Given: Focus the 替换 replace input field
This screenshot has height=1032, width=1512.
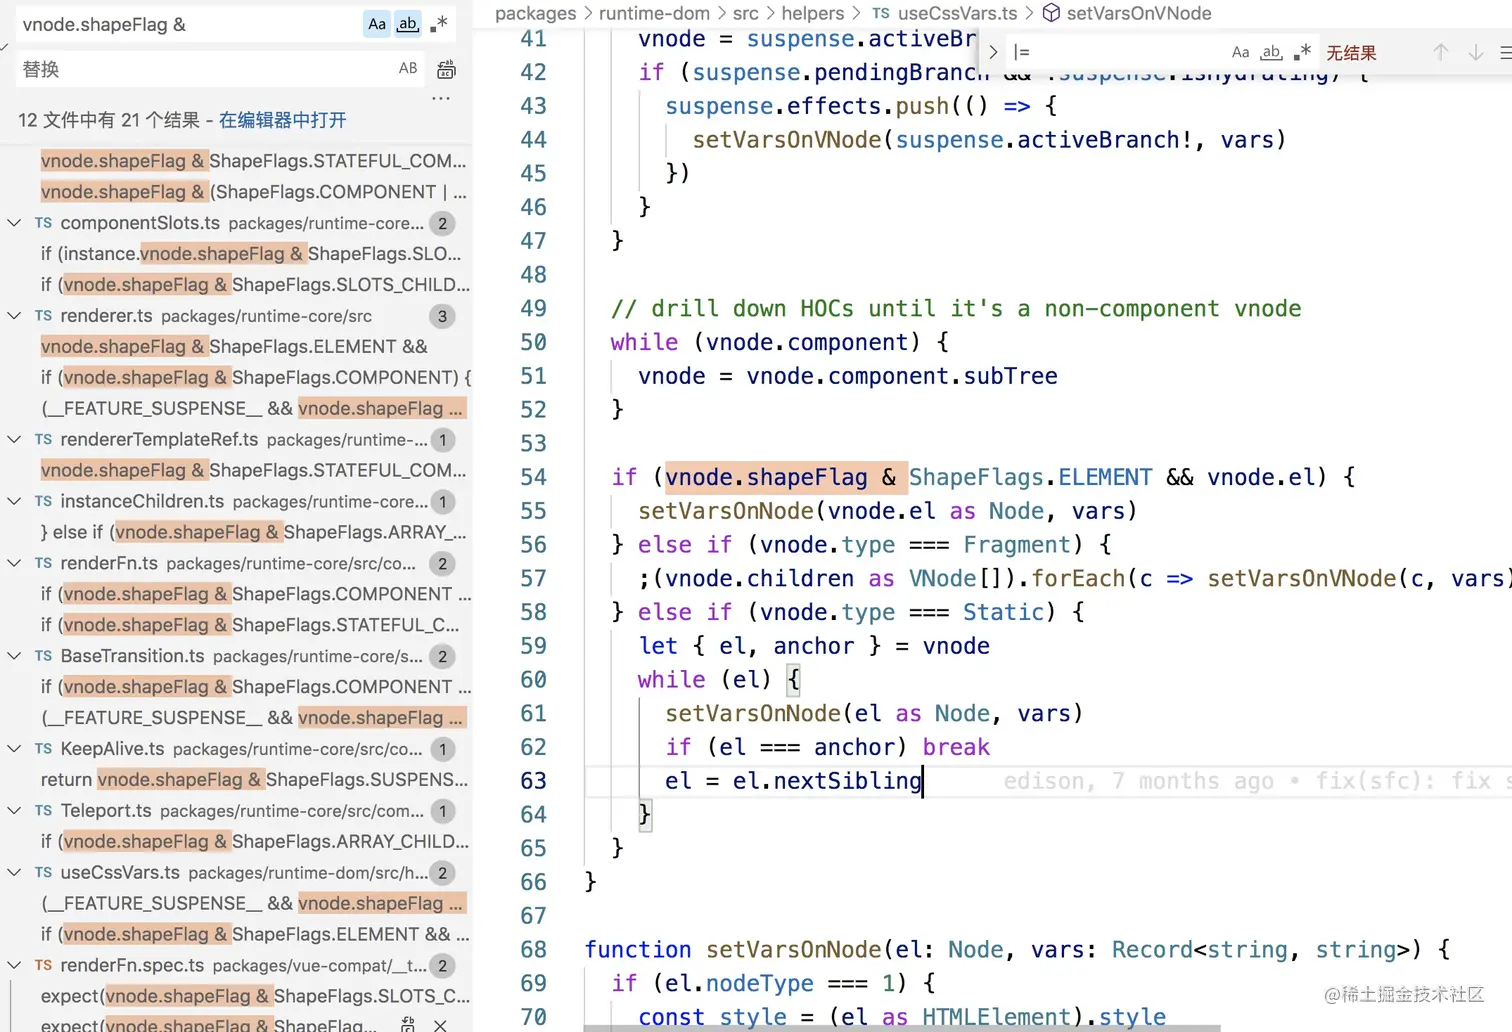Looking at the screenshot, I should 205,69.
